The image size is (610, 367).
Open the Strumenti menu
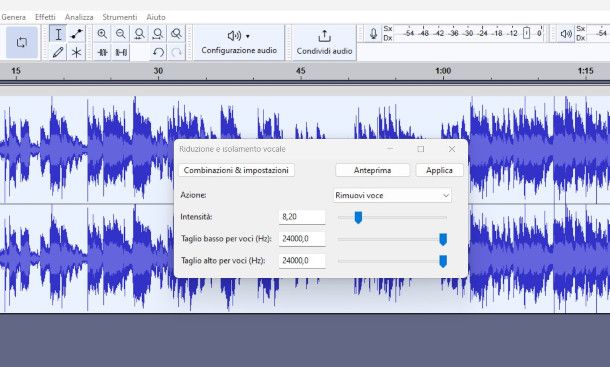(x=120, y=17)
